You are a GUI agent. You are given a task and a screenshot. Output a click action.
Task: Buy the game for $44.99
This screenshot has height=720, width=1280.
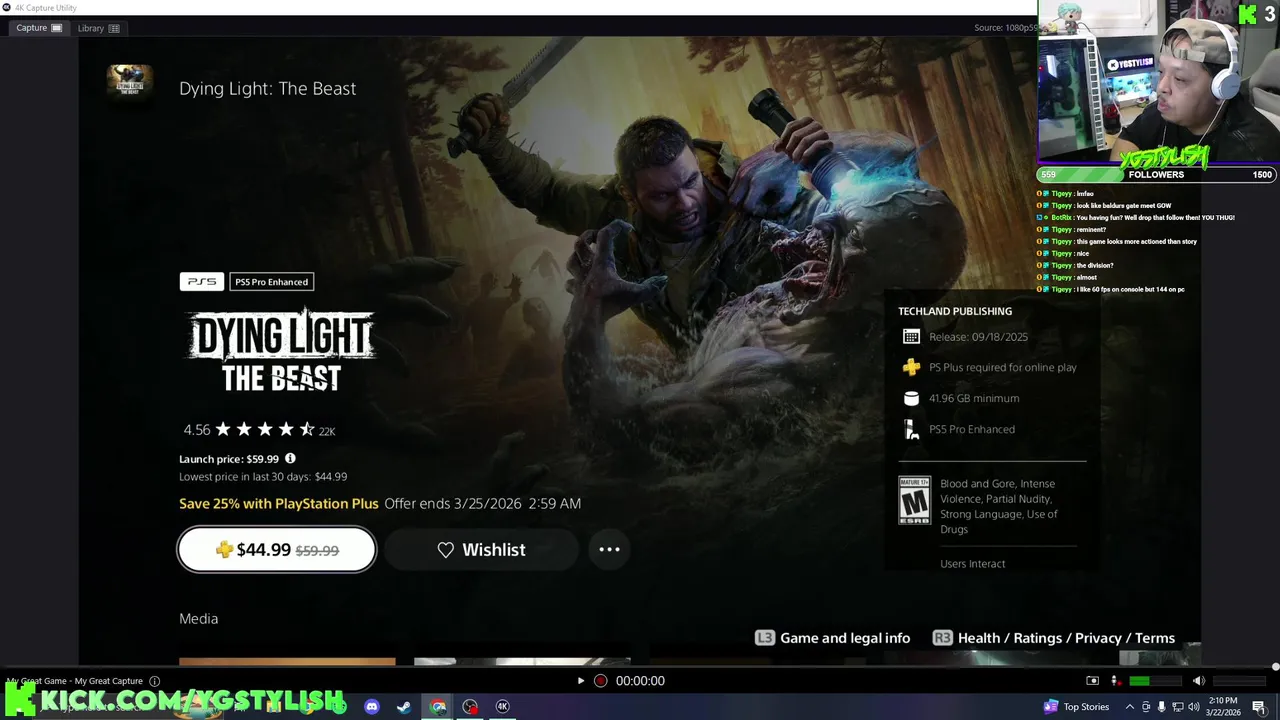[277, 549]
